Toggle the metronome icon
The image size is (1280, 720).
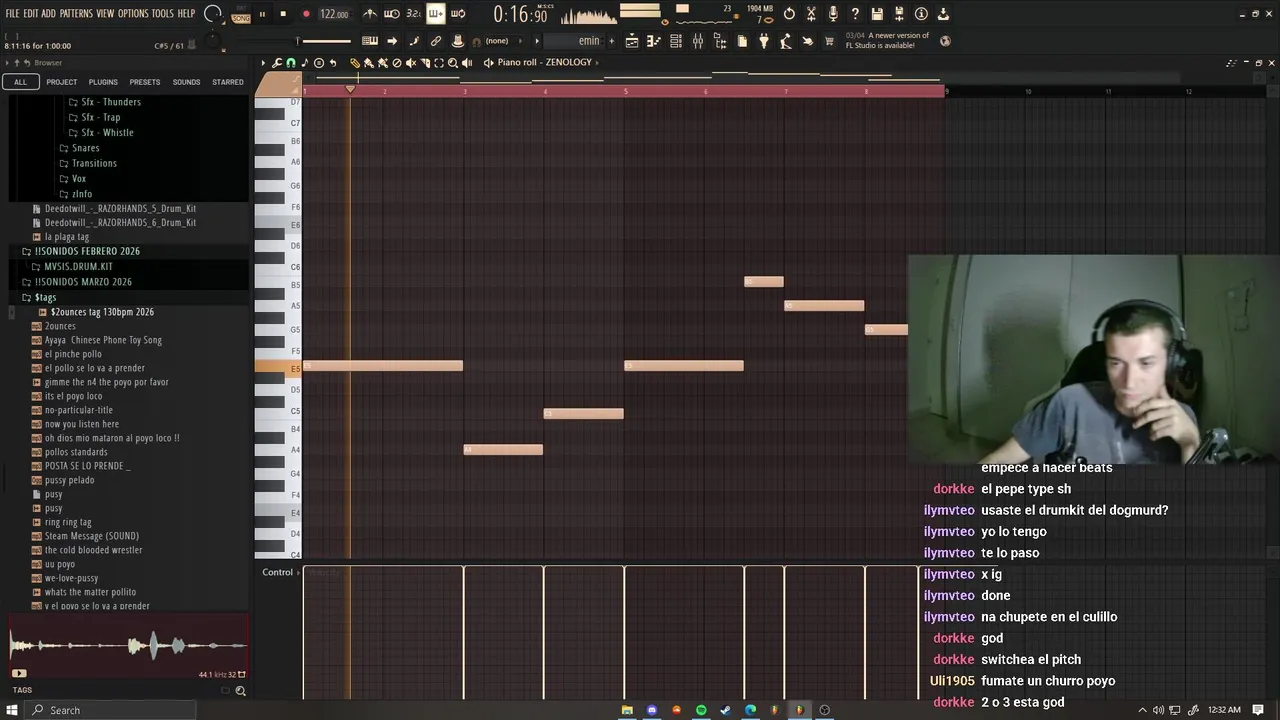[x=370, y=14]
